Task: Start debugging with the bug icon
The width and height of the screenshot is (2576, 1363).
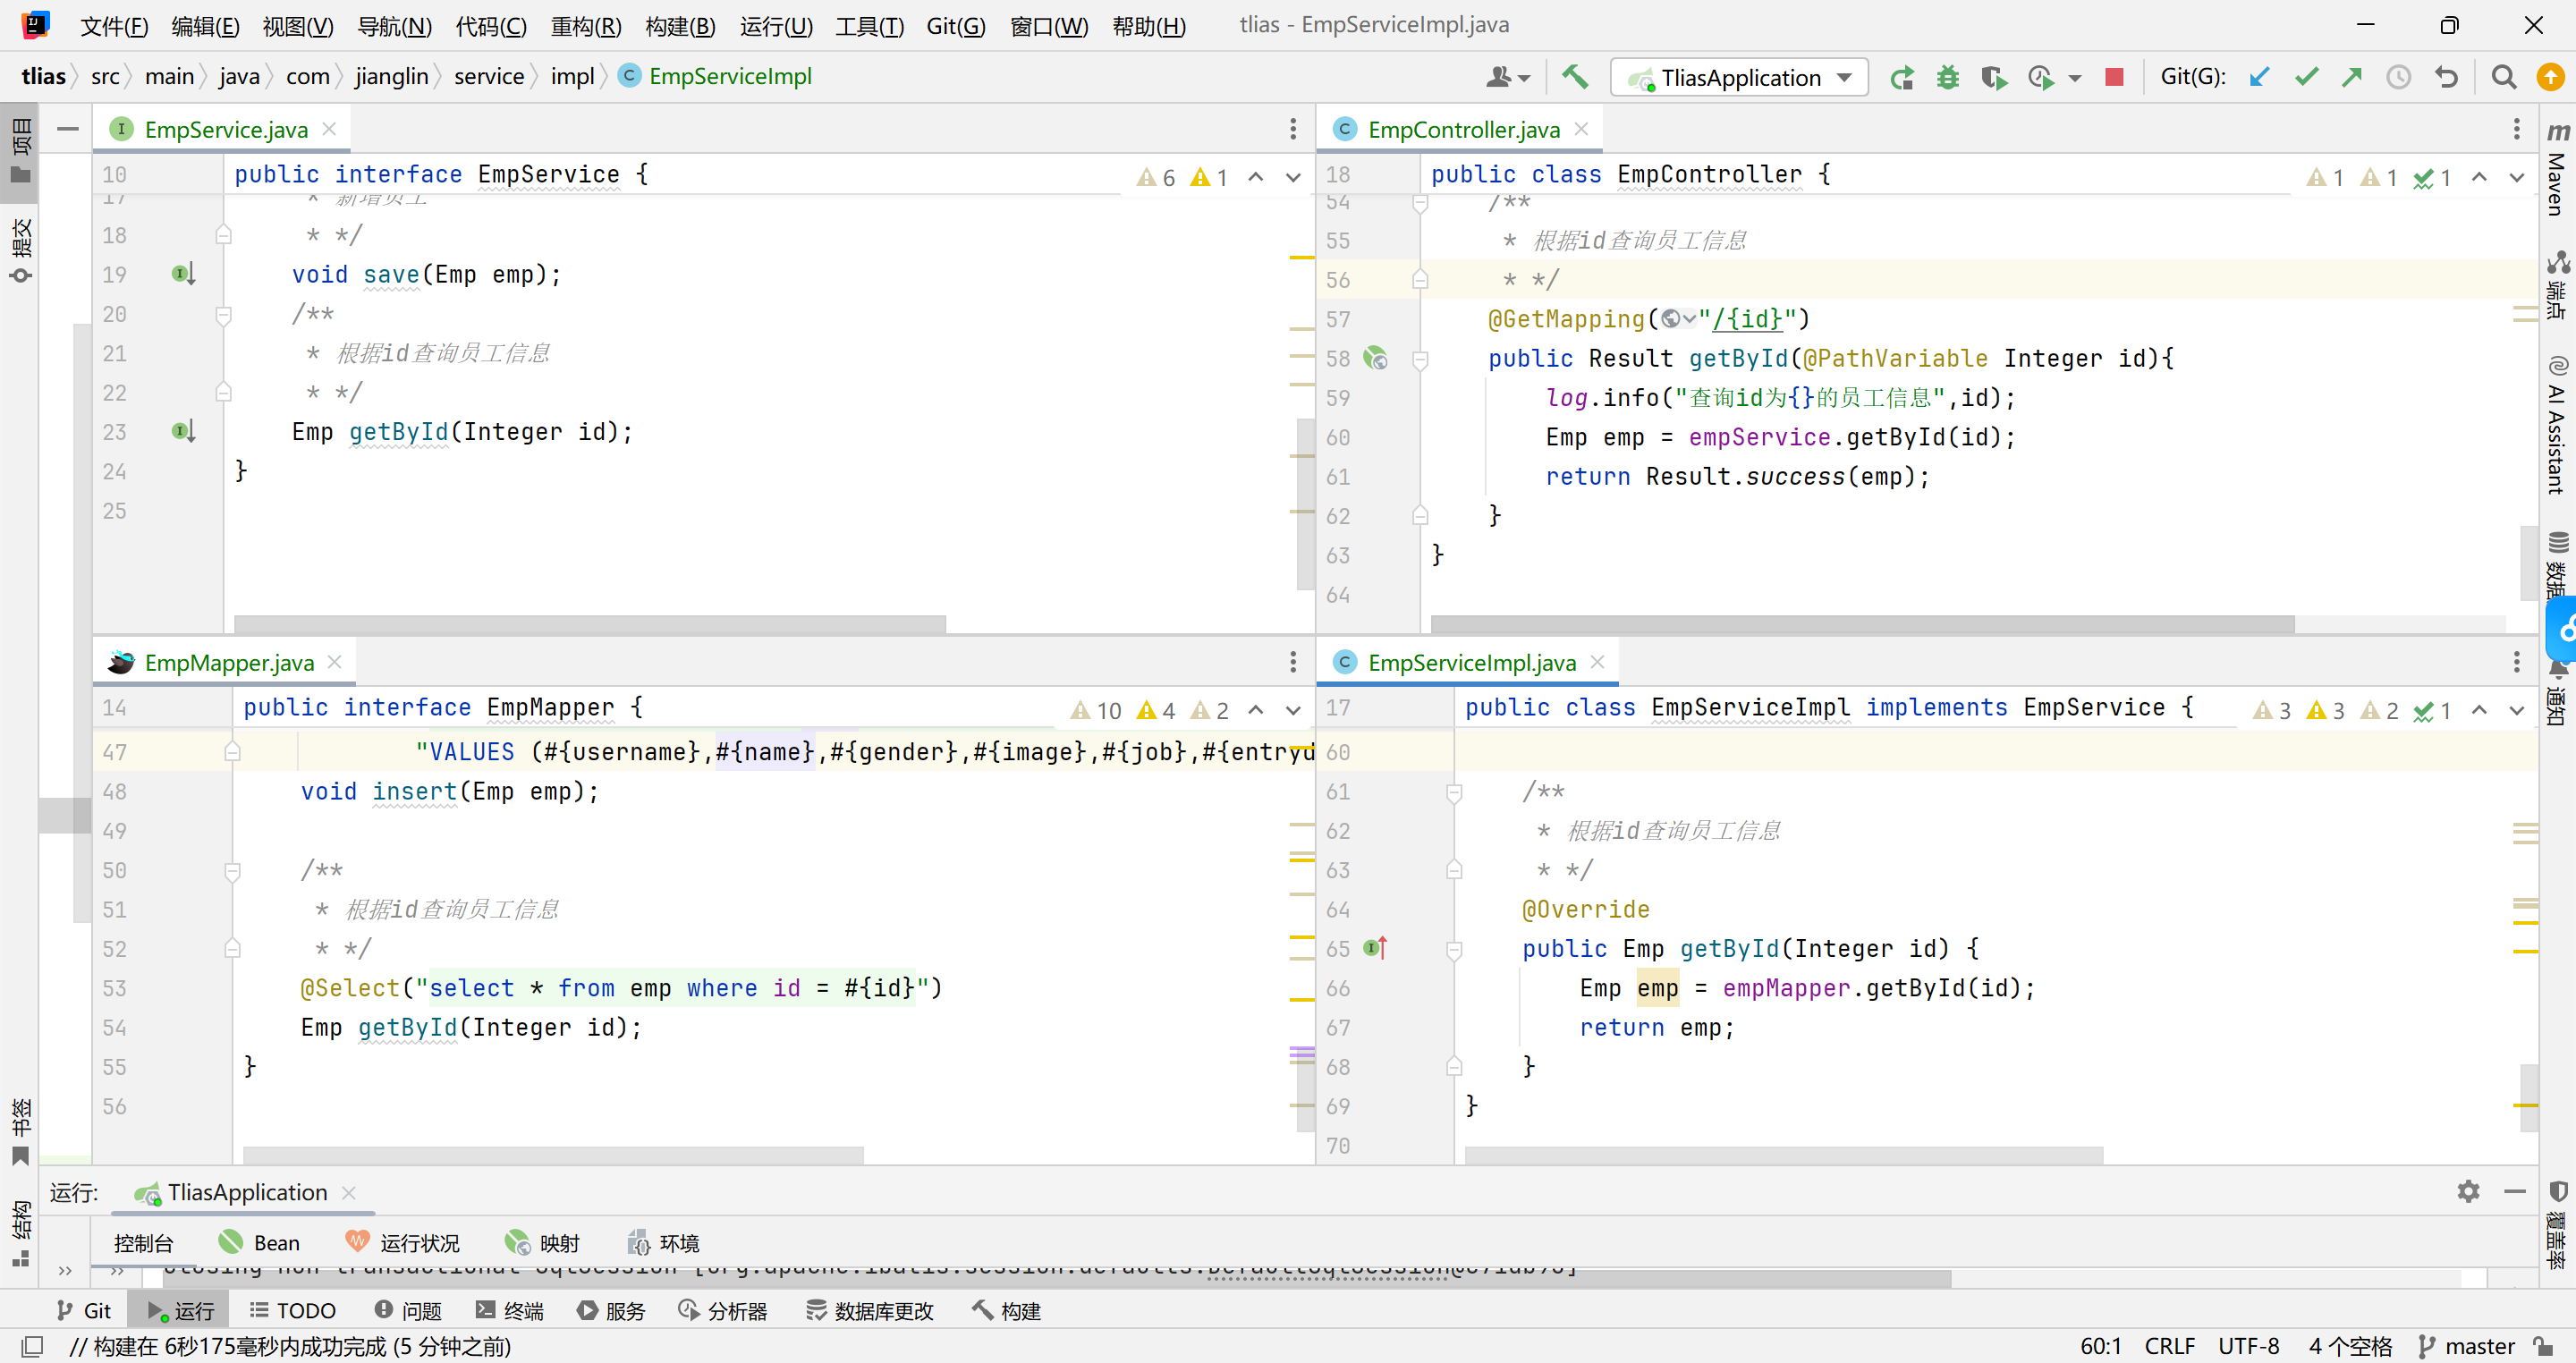Action: pyautogui.click(x=1947, y=77)
